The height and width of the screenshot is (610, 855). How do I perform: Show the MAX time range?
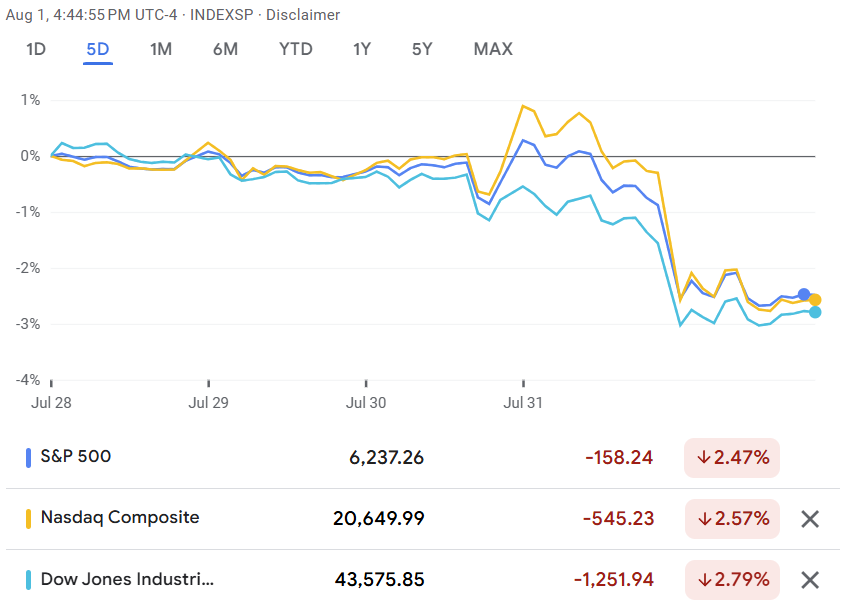point(493,50)
